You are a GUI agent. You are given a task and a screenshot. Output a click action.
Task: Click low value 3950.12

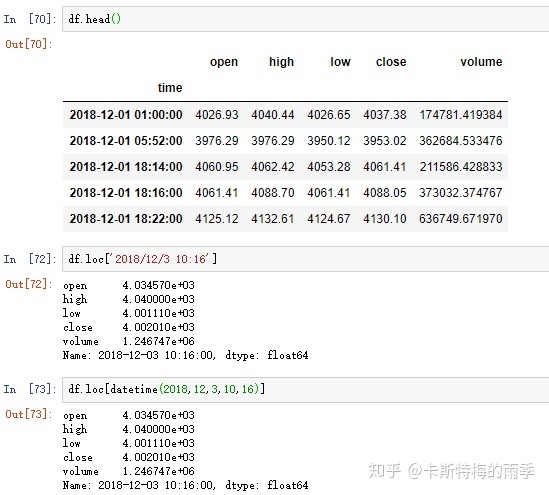[x=329, y=141]
